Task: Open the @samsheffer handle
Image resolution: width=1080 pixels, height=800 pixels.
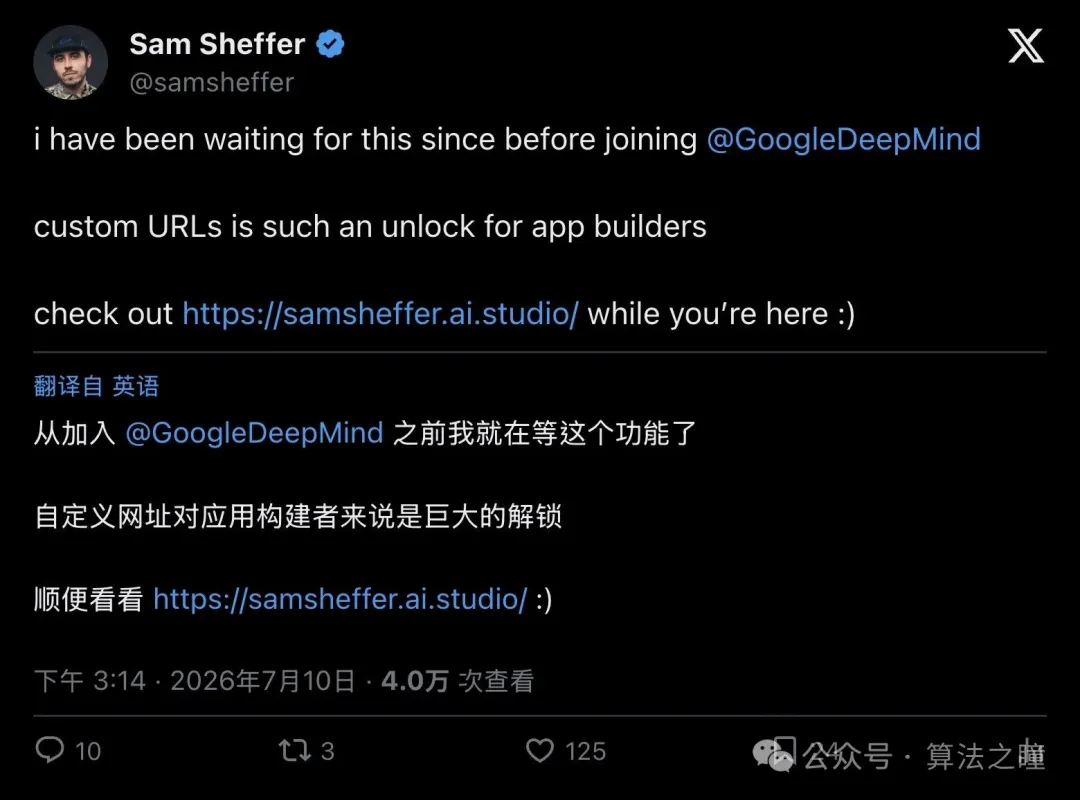Action: pos(211,82)
